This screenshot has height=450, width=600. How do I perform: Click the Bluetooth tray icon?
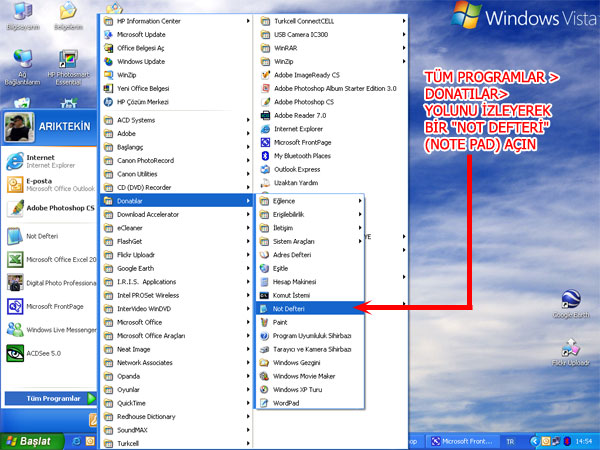point(567,441)
